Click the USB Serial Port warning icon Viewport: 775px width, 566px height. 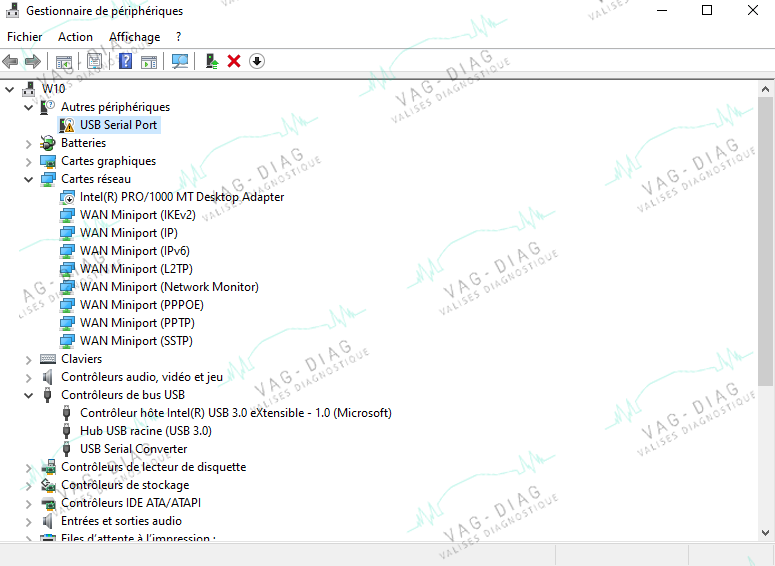(x=67, y=125)
